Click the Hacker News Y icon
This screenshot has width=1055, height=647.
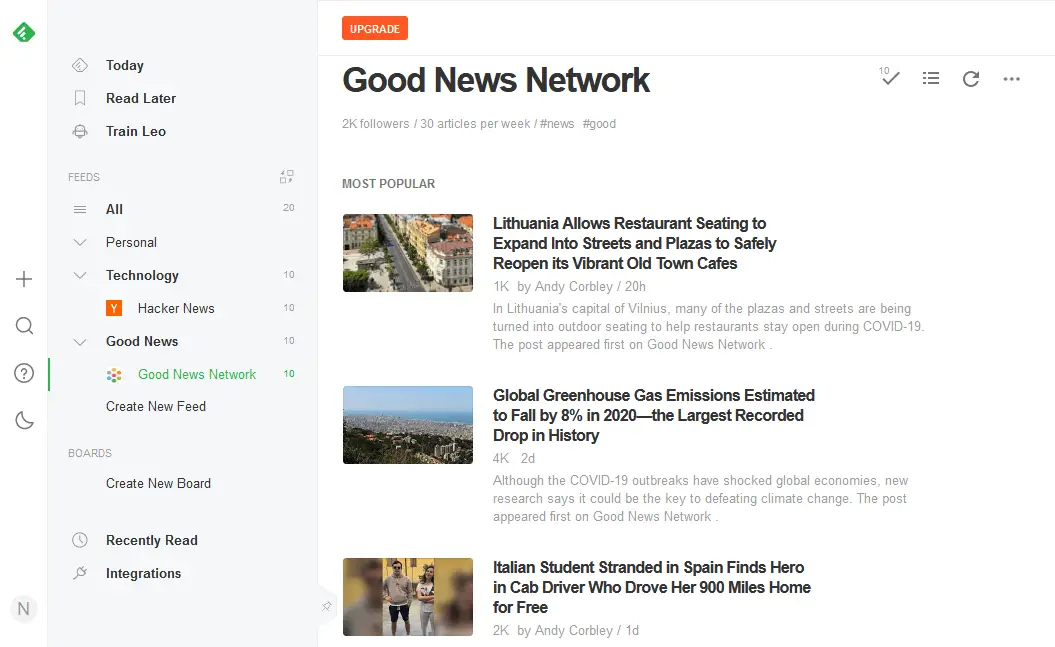coord(114,308)
